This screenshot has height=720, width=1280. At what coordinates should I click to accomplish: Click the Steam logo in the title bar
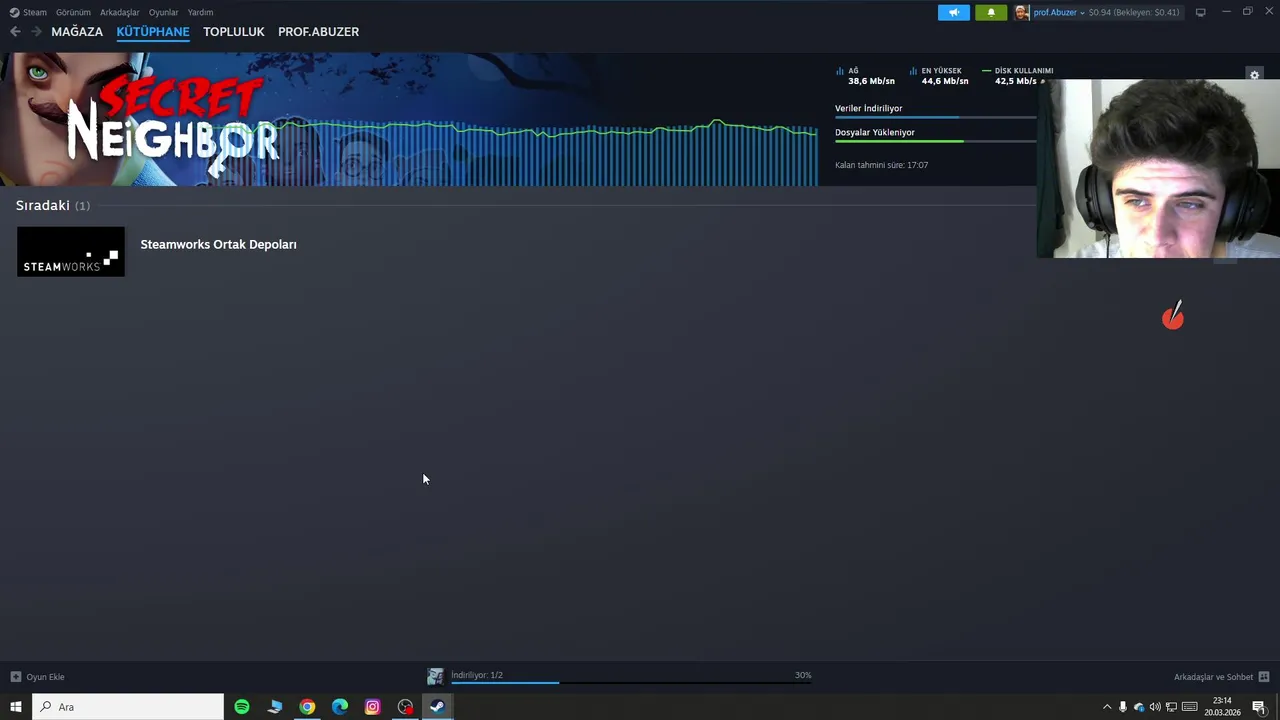[x=14, y=12]
